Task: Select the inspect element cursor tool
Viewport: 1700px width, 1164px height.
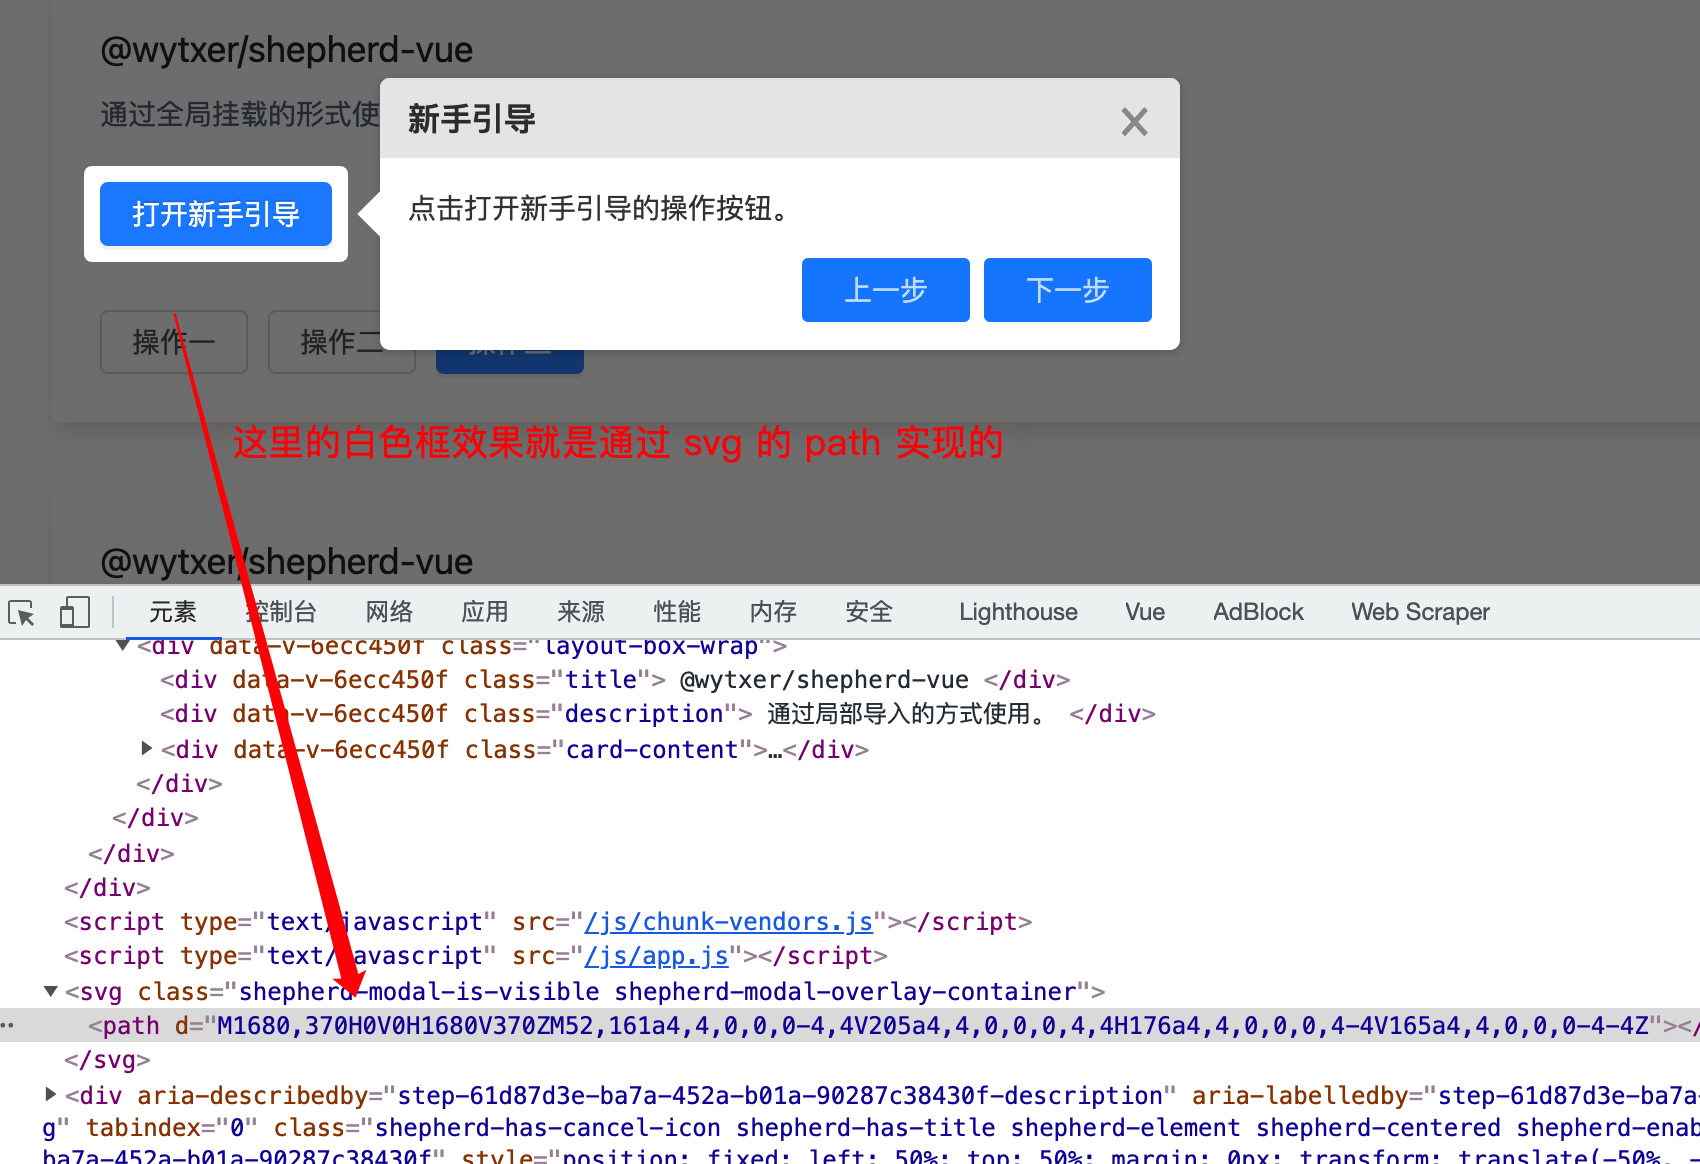Action: click(x=21, y=611)
